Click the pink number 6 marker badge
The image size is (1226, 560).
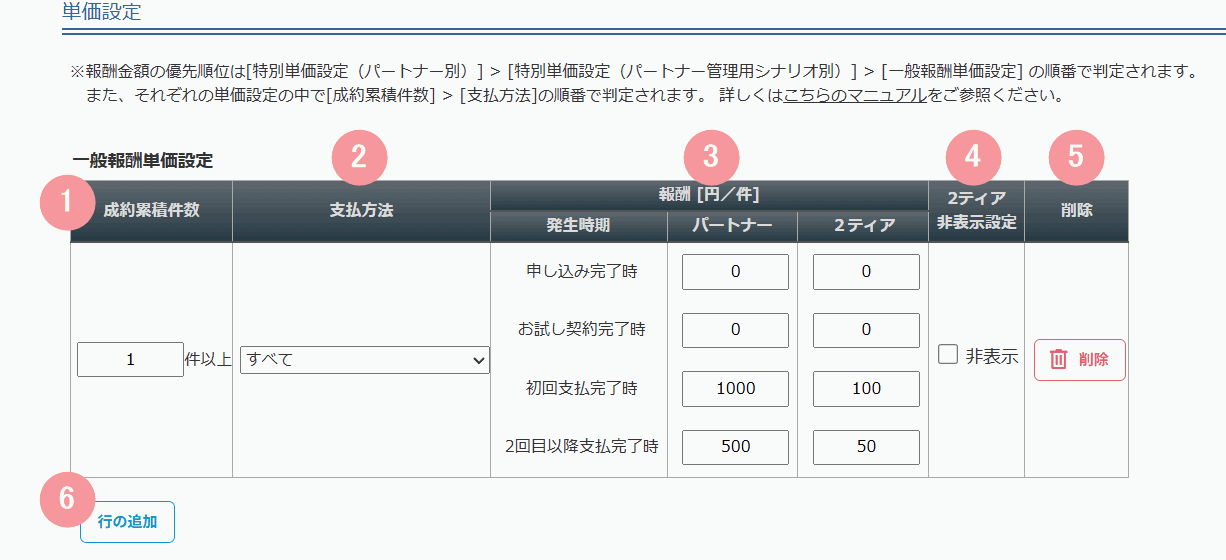pyautogui.click(x=67, y=498)
